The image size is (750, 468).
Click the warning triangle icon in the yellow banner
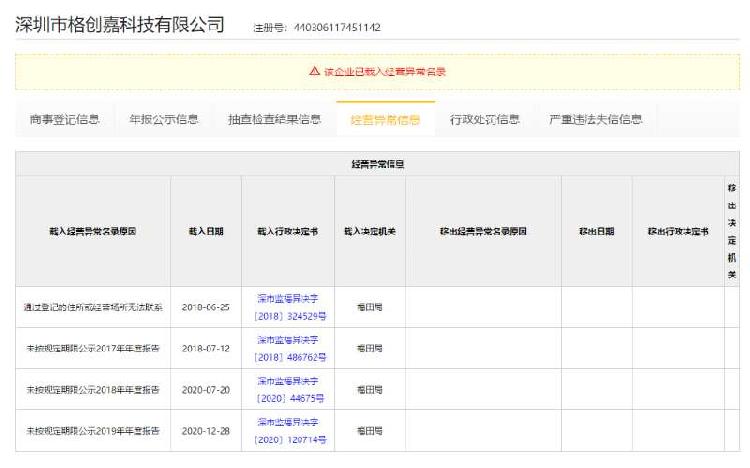tap(314, 71)
